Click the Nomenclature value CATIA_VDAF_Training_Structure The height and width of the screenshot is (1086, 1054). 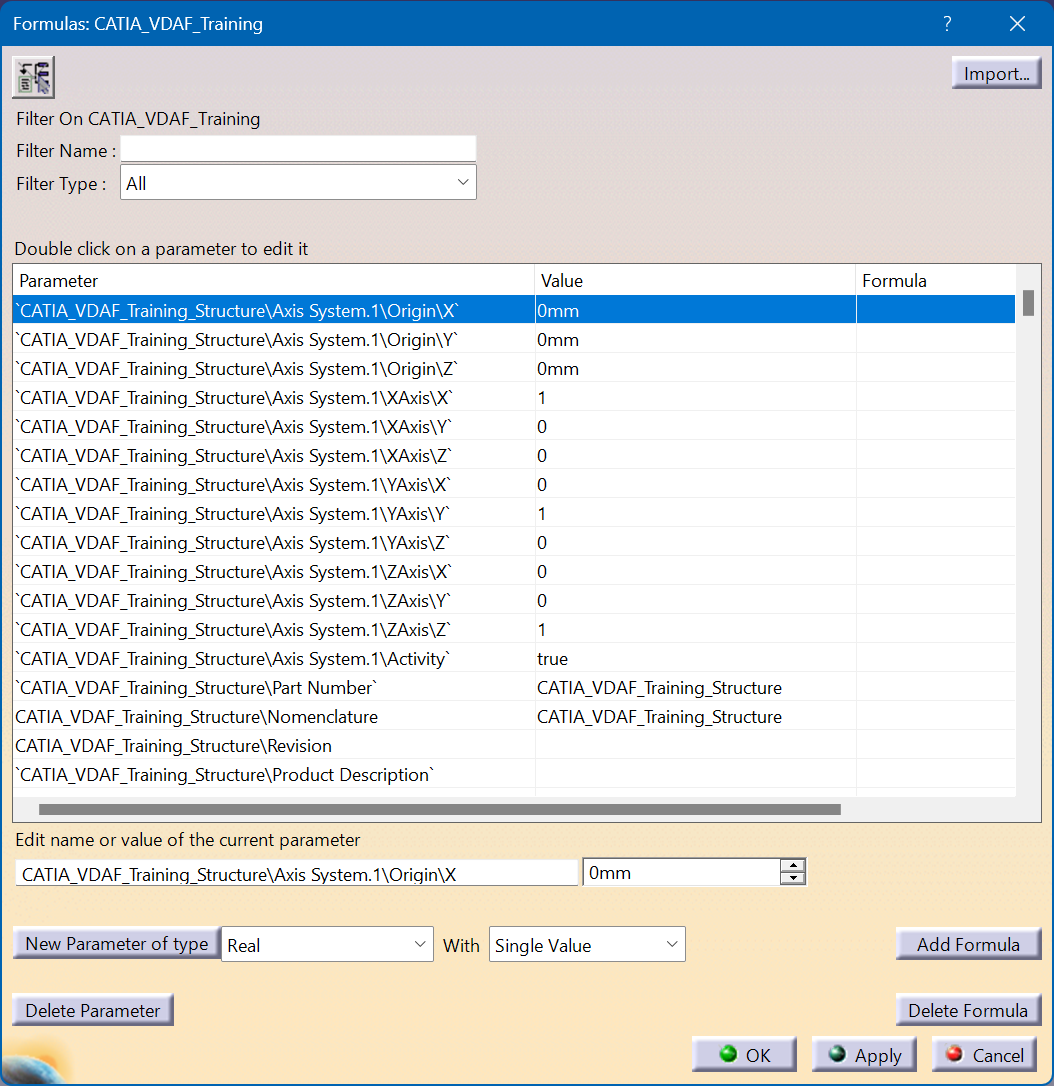coord(659,717)
